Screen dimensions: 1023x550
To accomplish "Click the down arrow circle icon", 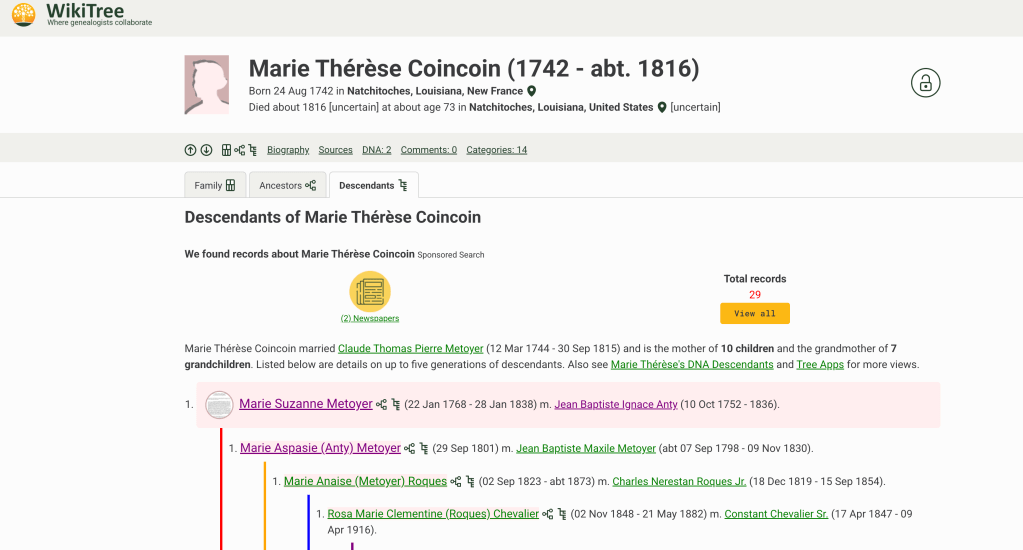I will [x=206, y=150].
